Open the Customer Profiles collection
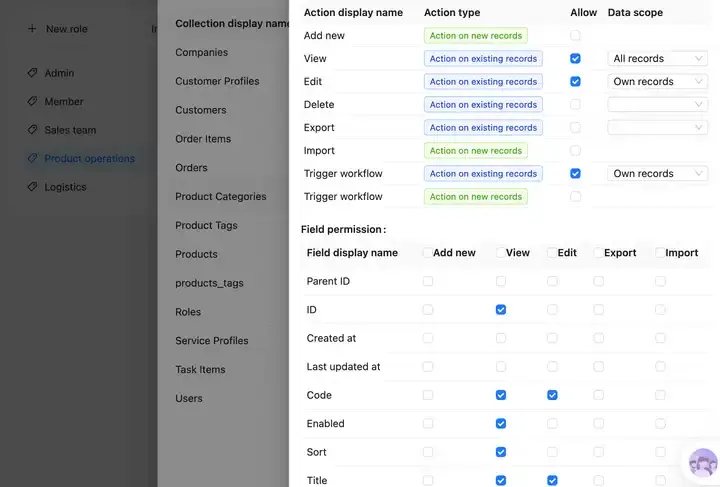The image size is (720, 487). click(217, 81)
